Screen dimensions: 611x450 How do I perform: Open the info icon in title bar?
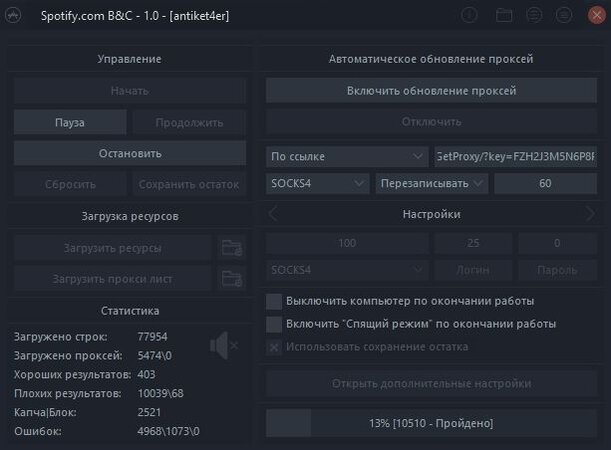click(x=469, y=16)
